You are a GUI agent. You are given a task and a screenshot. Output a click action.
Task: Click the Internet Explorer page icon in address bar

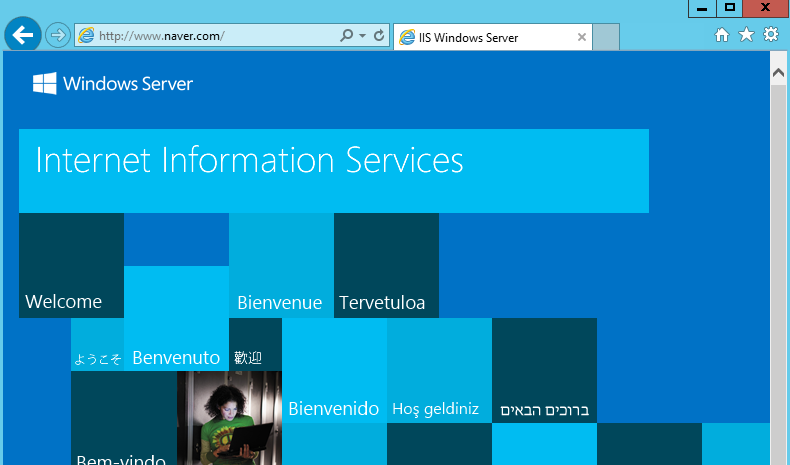86,35
